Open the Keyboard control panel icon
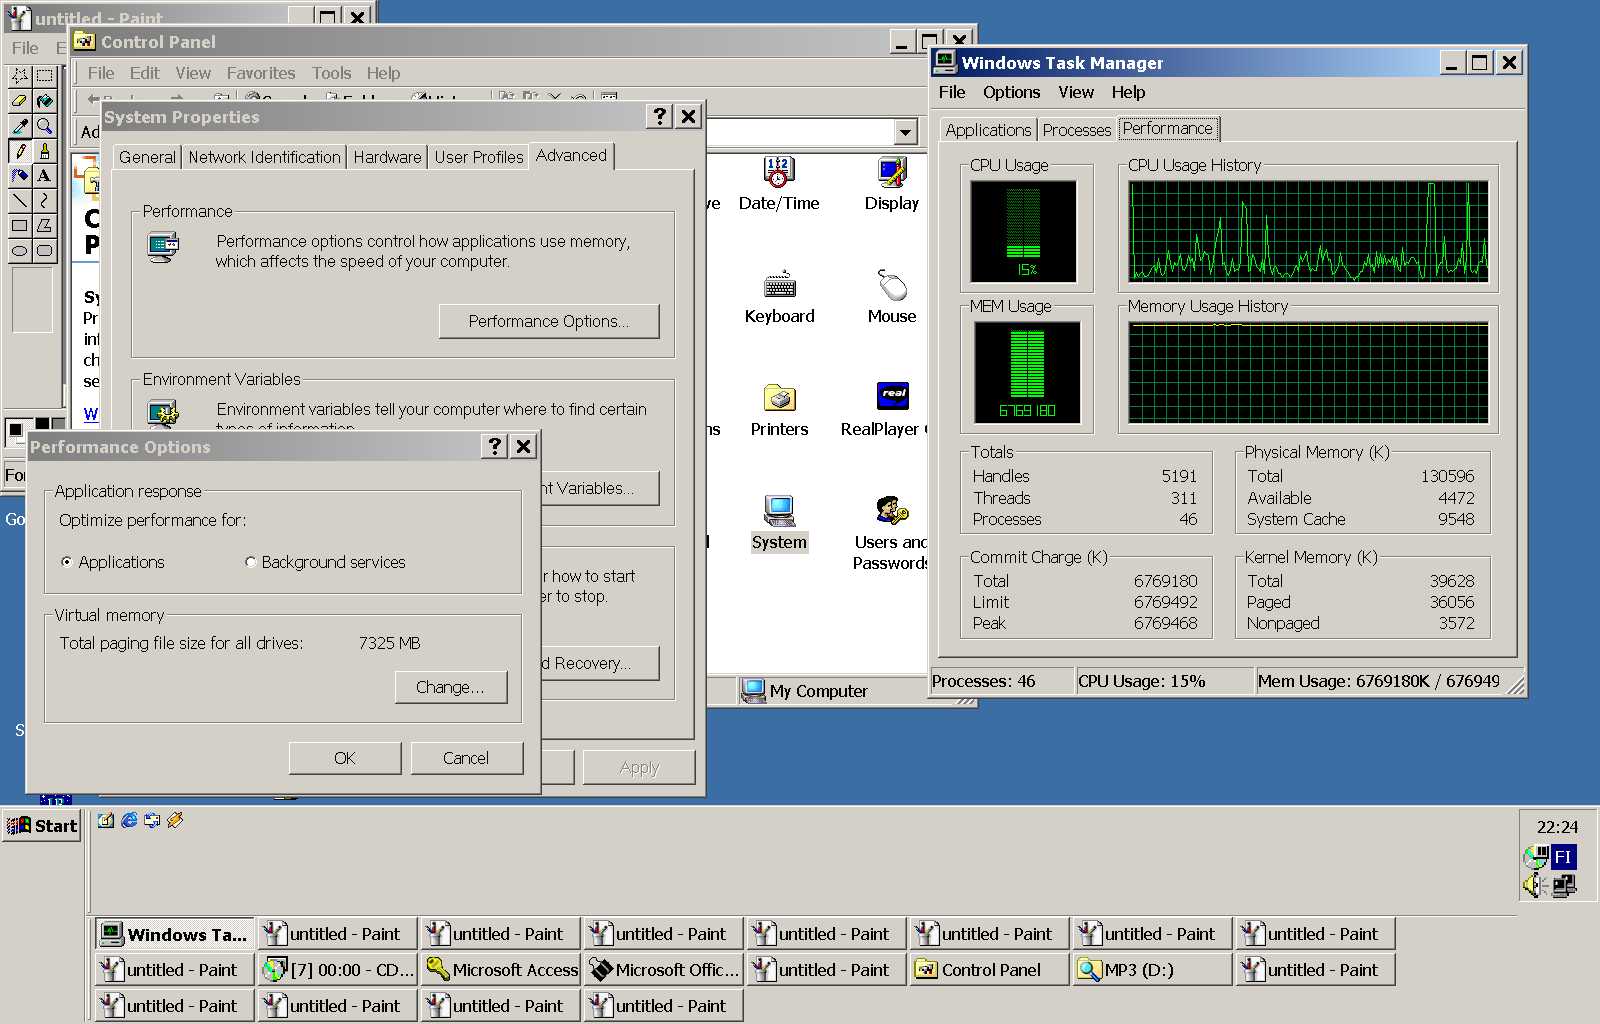The height and width of the screenshot is (1024, 1600). point(779,298)
